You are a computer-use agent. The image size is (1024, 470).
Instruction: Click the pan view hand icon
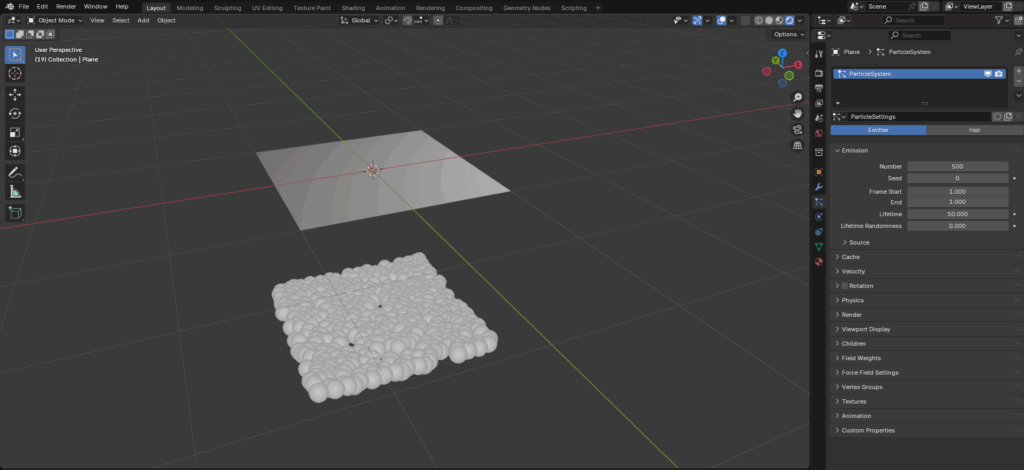click(797, 114)
